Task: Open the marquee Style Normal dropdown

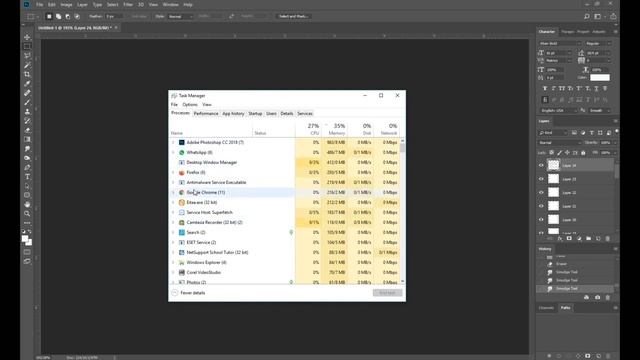Action: tap(180, 16)
